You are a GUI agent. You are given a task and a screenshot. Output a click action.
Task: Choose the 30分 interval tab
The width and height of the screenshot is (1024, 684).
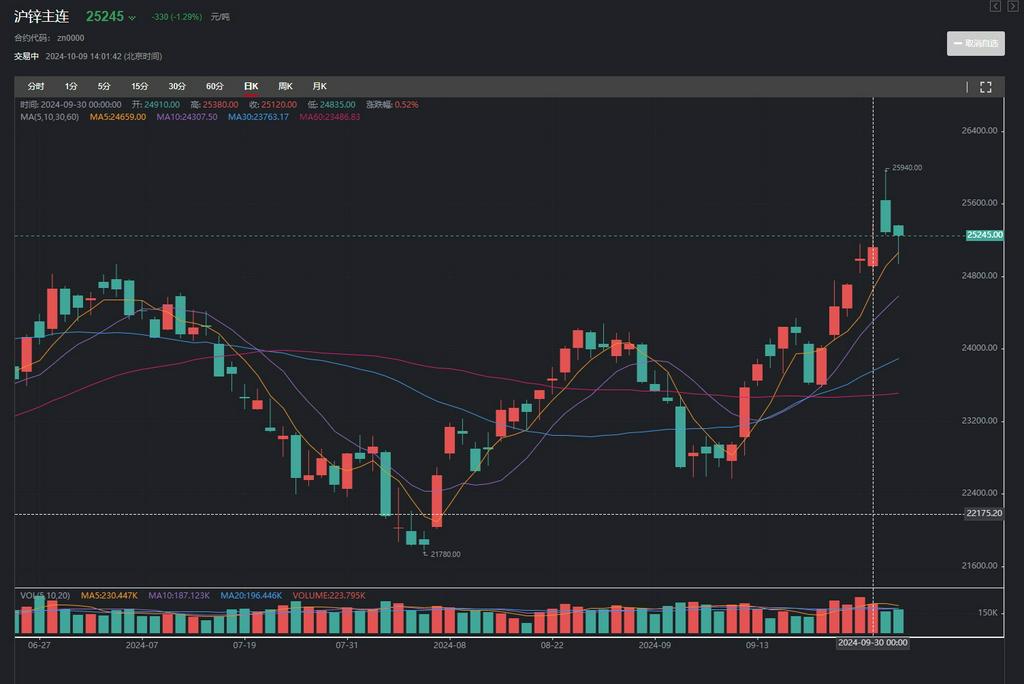pyautogui.click(x=177, y=87)
